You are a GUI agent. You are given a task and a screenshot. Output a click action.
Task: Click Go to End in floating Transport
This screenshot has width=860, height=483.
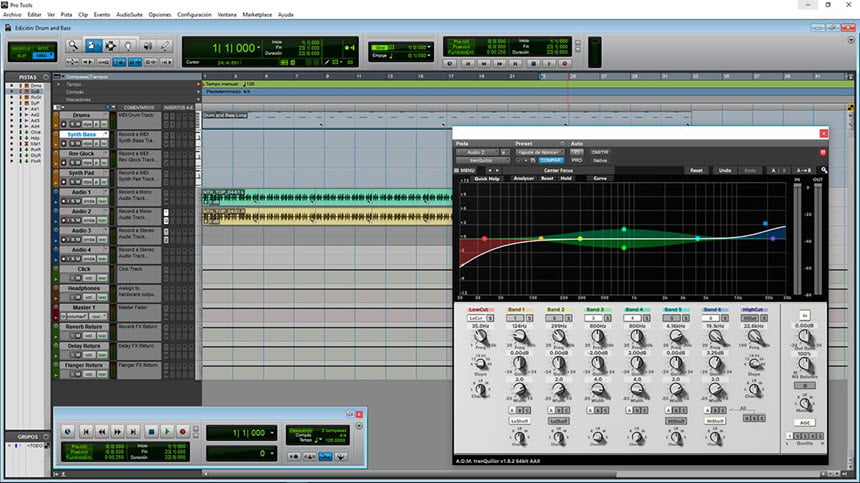[x=133, y=432]
